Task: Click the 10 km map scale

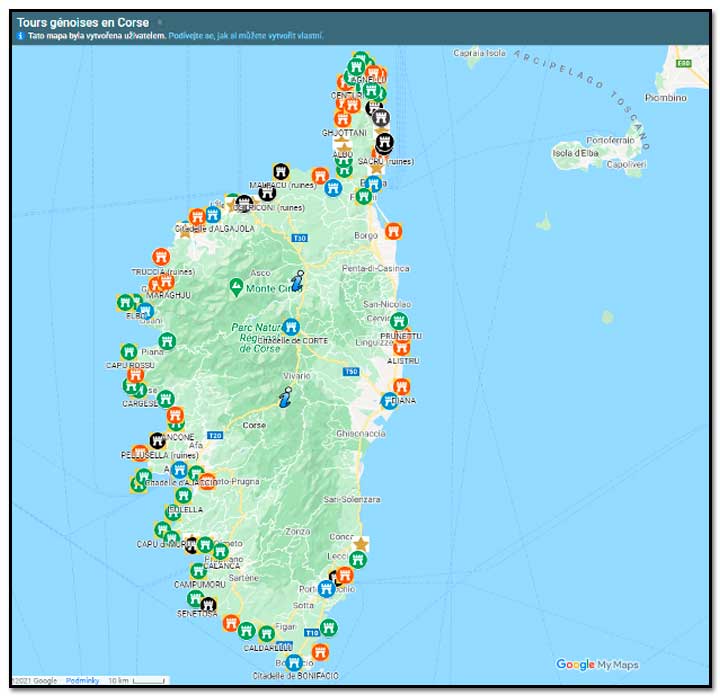Action: coord(137,680)
